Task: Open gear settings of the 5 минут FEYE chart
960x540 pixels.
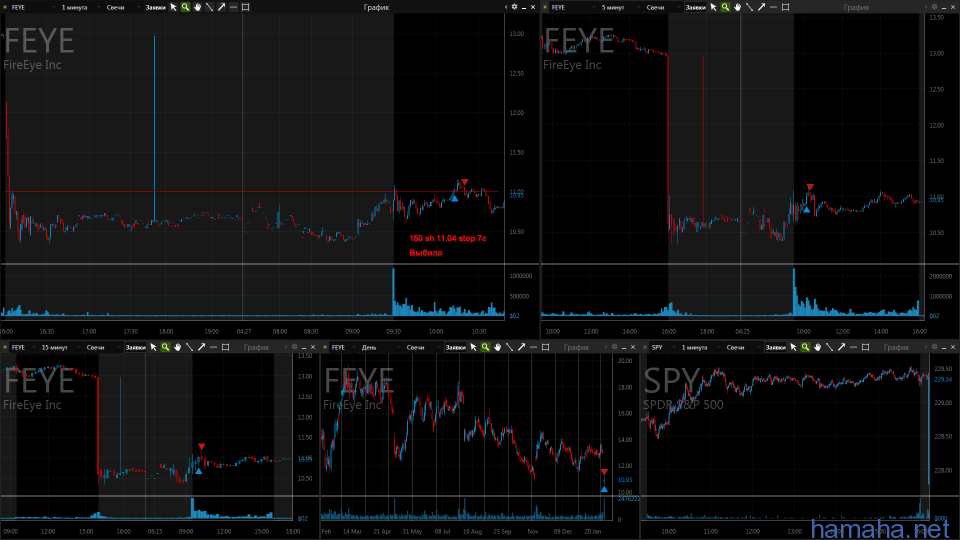Action: click(934, 7)
